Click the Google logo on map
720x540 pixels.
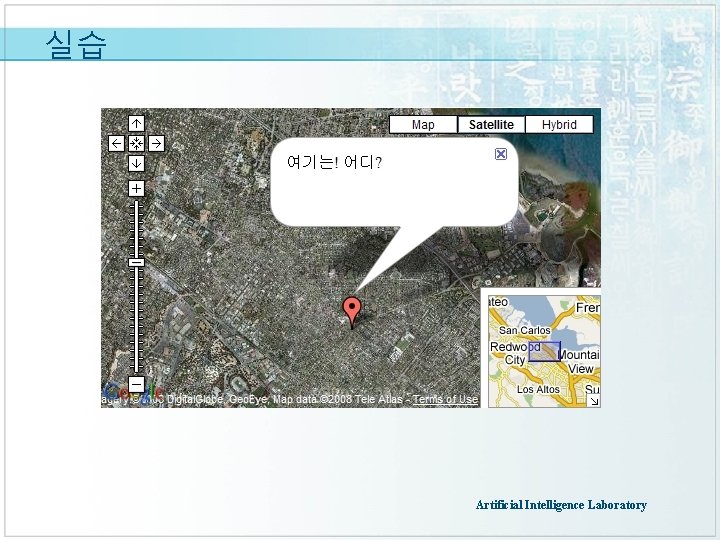pos(133,393)
